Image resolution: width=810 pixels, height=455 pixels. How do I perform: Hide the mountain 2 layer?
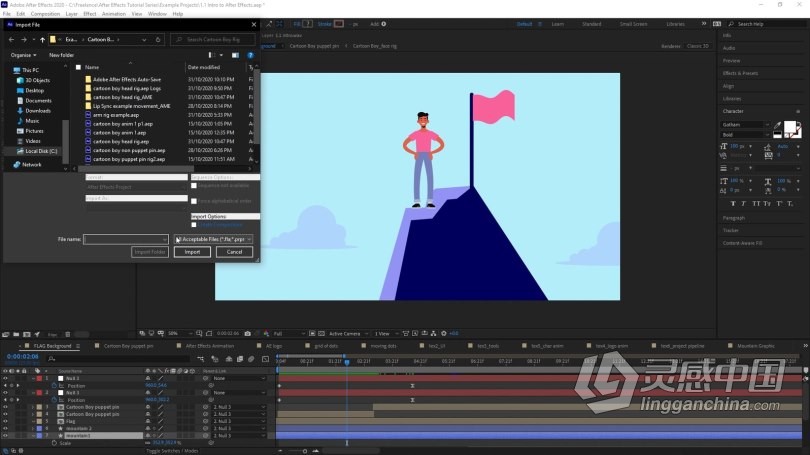[5, 428]
